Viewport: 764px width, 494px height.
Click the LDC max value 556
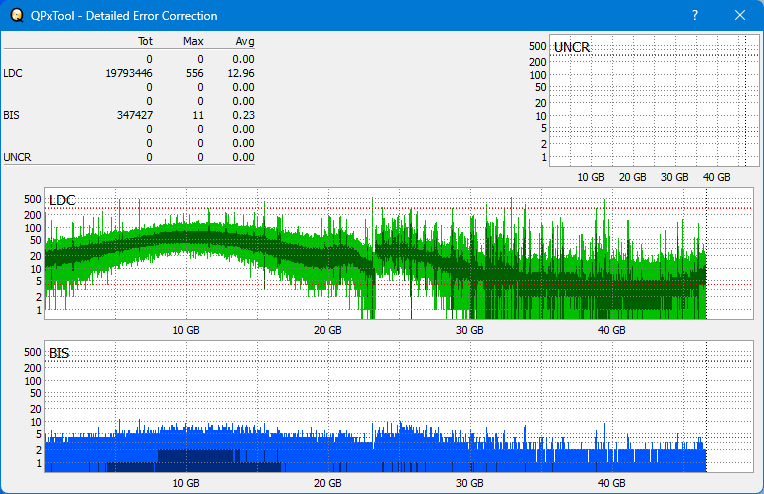point(194,73)
